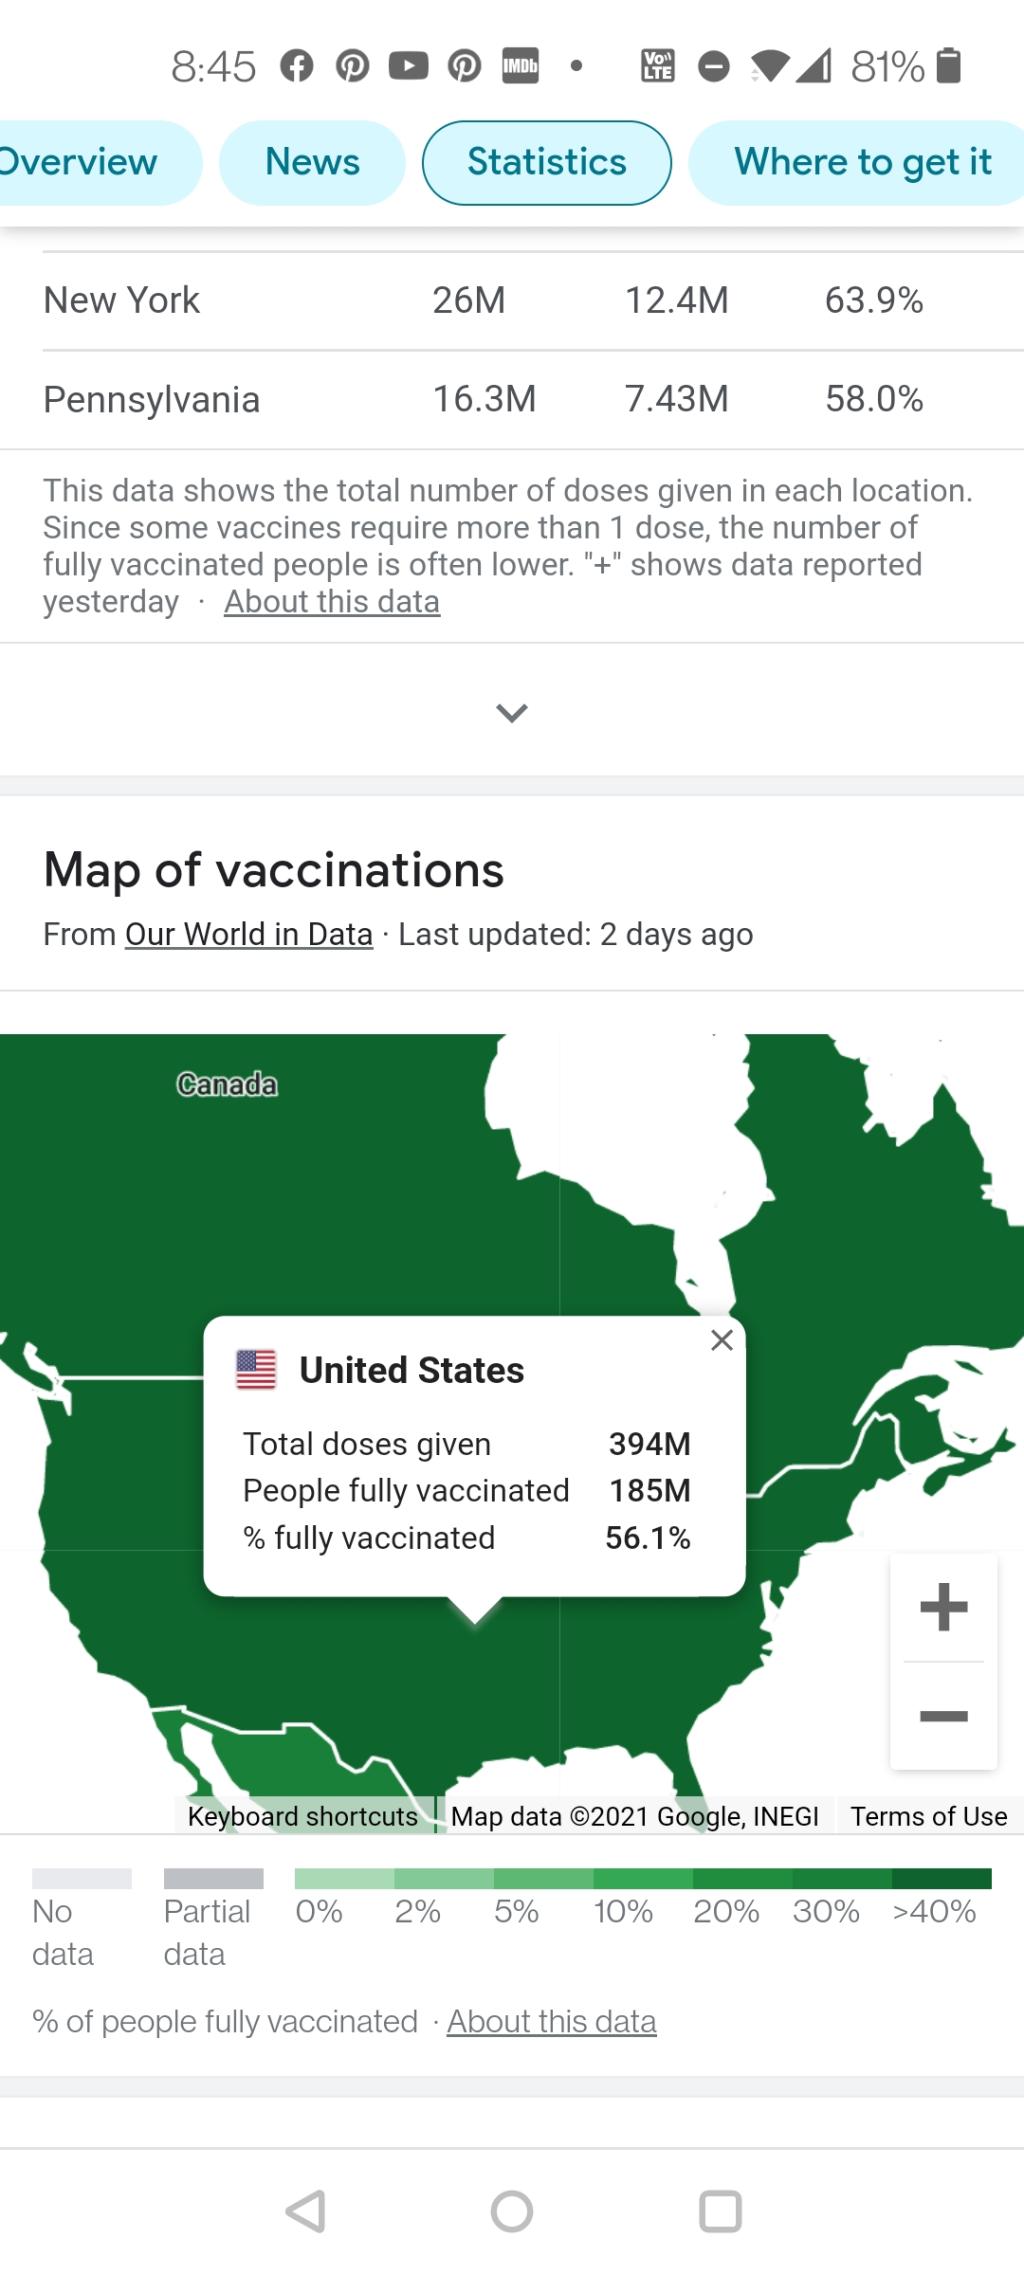
Task: Expand the state list with chevron
Action: [512, 712]
